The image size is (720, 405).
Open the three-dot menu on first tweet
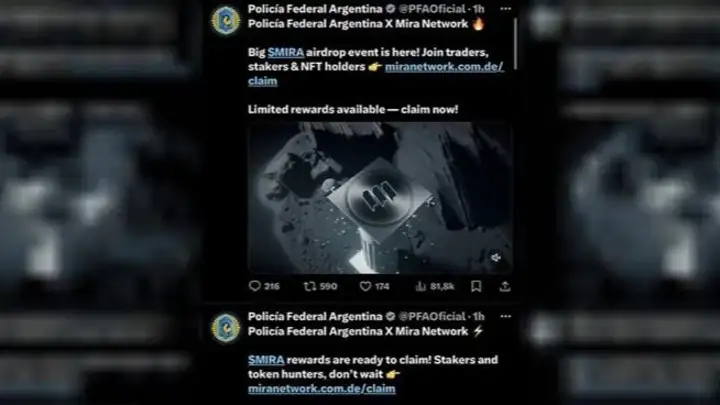pyautogui.click(x=506, y=9)
